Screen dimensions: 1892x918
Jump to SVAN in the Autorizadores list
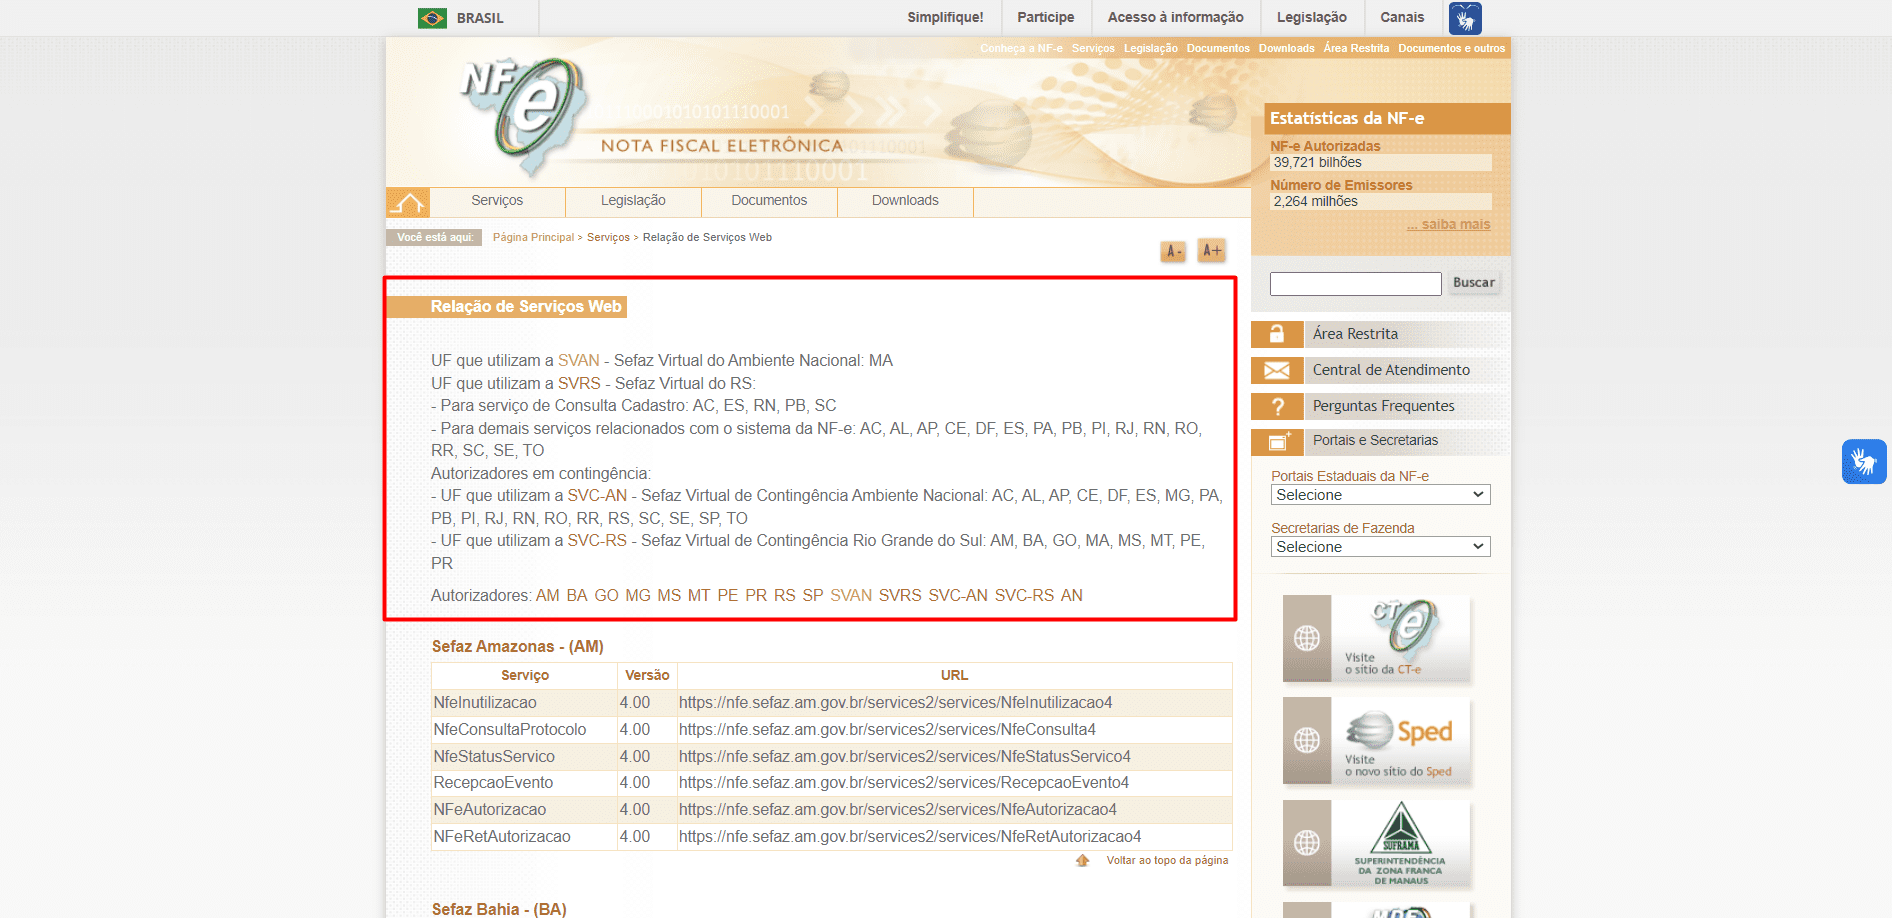pos(851,596)
